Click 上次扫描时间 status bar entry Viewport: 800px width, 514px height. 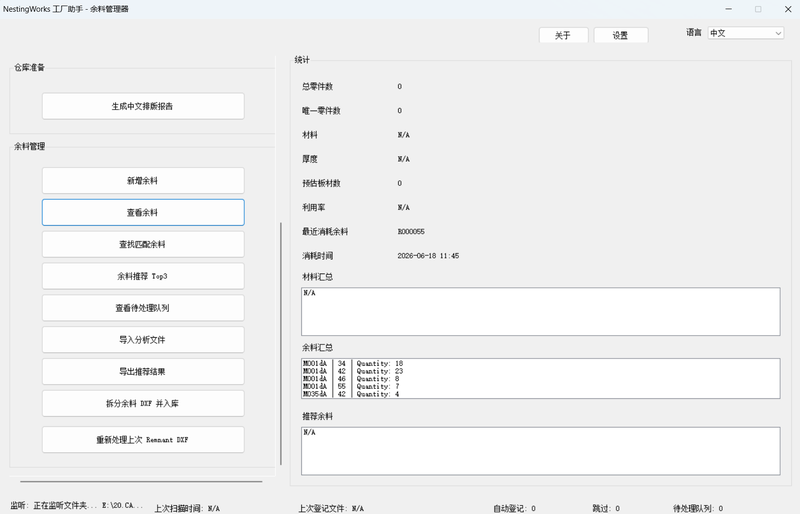pos(187,508)
